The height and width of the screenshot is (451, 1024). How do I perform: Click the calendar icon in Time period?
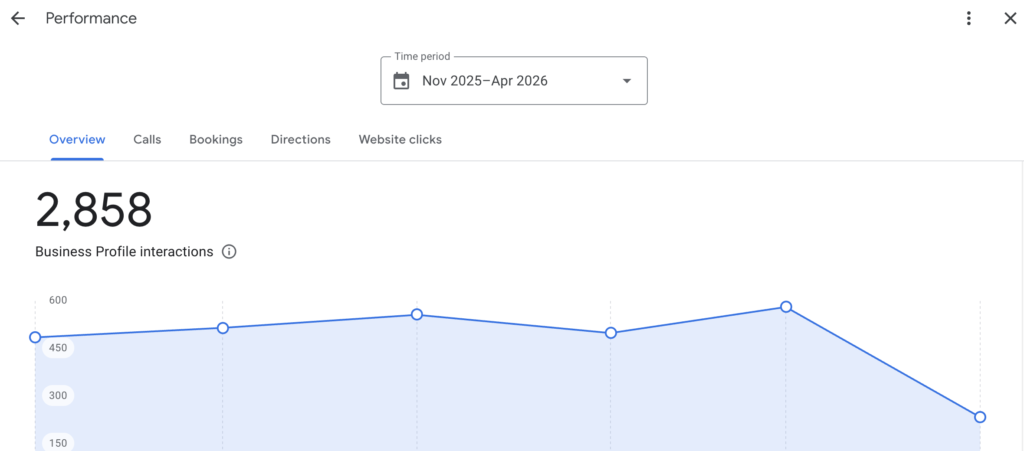tap(401, 81)
